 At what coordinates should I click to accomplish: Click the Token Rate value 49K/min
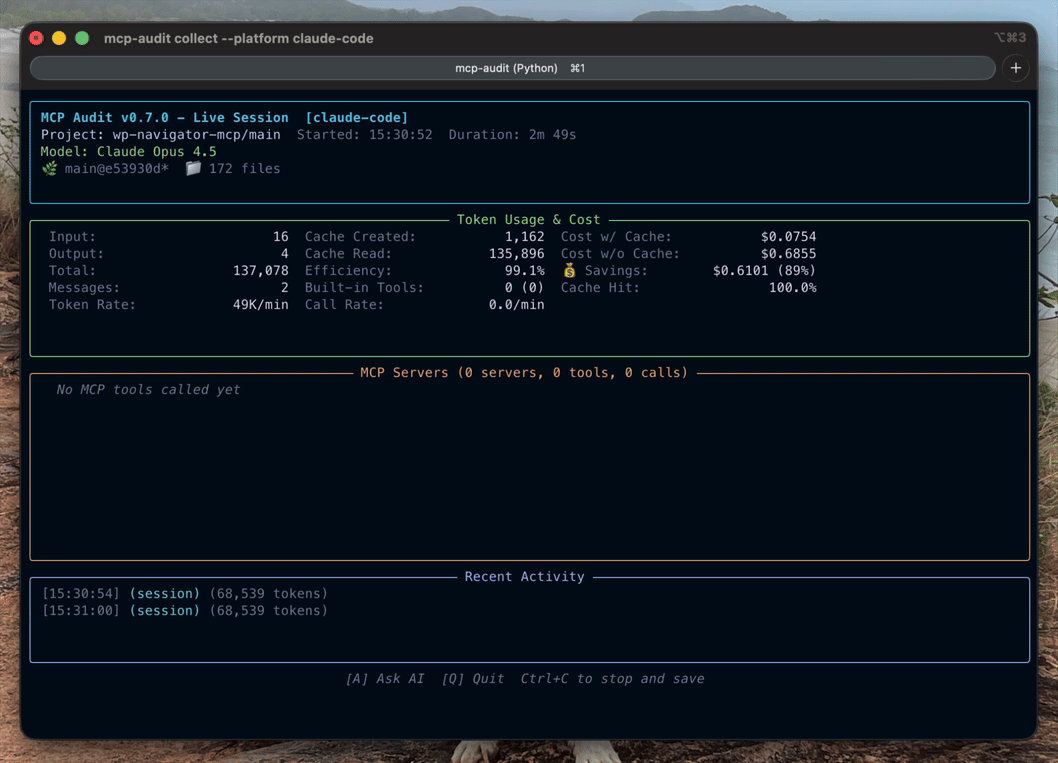tap(260, 304)
